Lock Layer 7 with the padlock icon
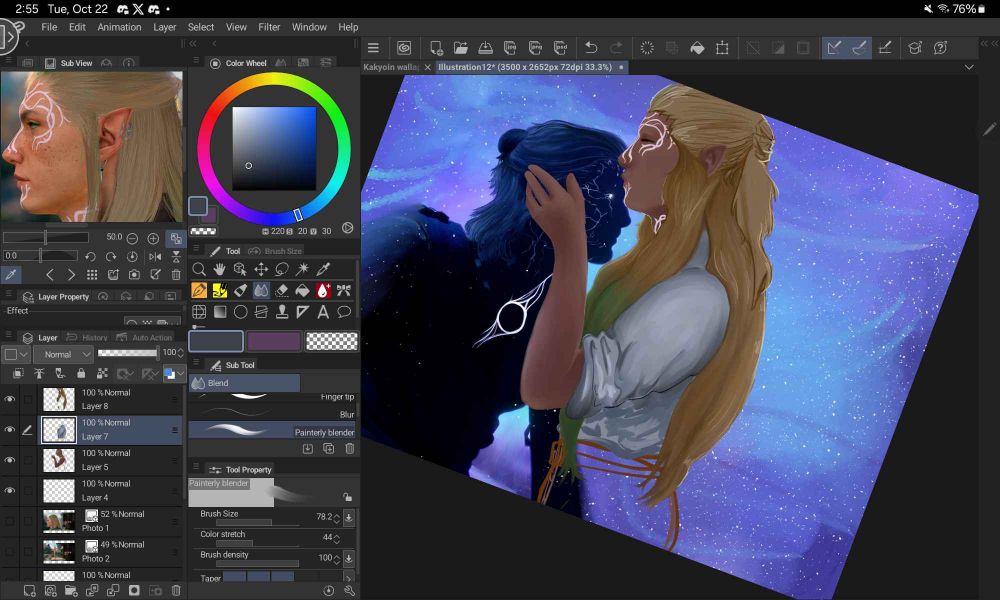This screenshot has width=1000, height=600. (82, 373)
